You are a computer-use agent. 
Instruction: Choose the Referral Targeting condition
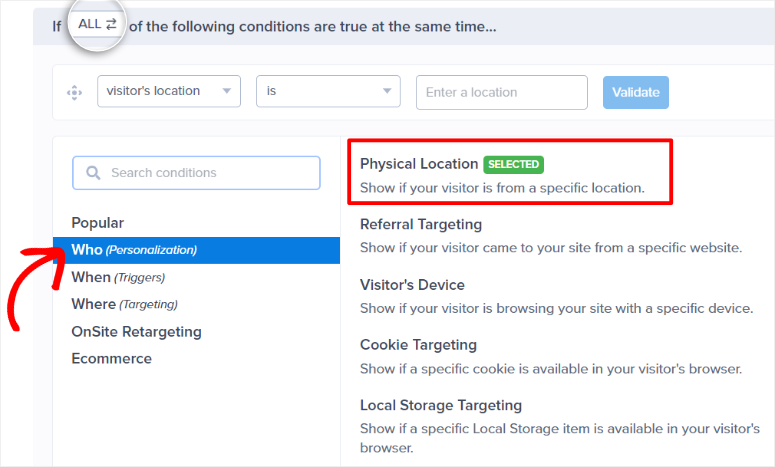tap(551, 236)
